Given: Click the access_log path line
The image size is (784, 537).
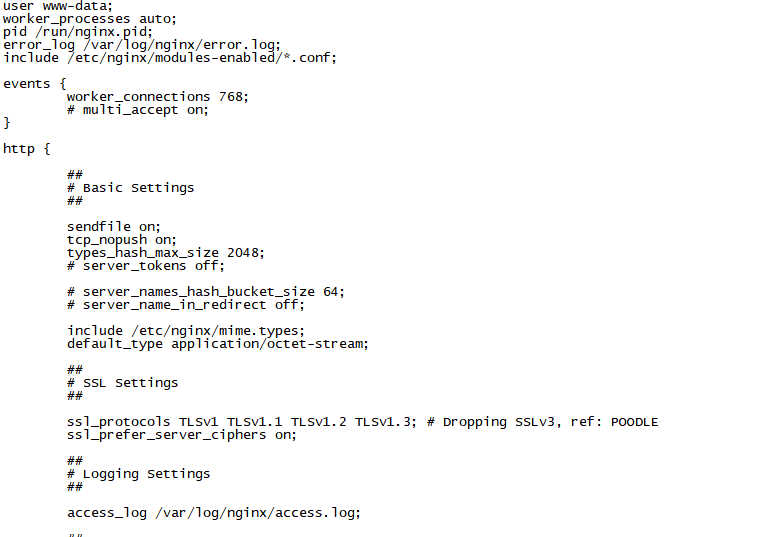Looking at the screenshot, I should 213,513.
